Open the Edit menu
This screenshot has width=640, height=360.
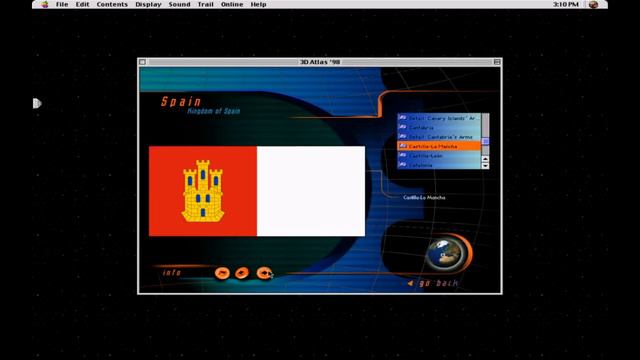tap(82, 4)
